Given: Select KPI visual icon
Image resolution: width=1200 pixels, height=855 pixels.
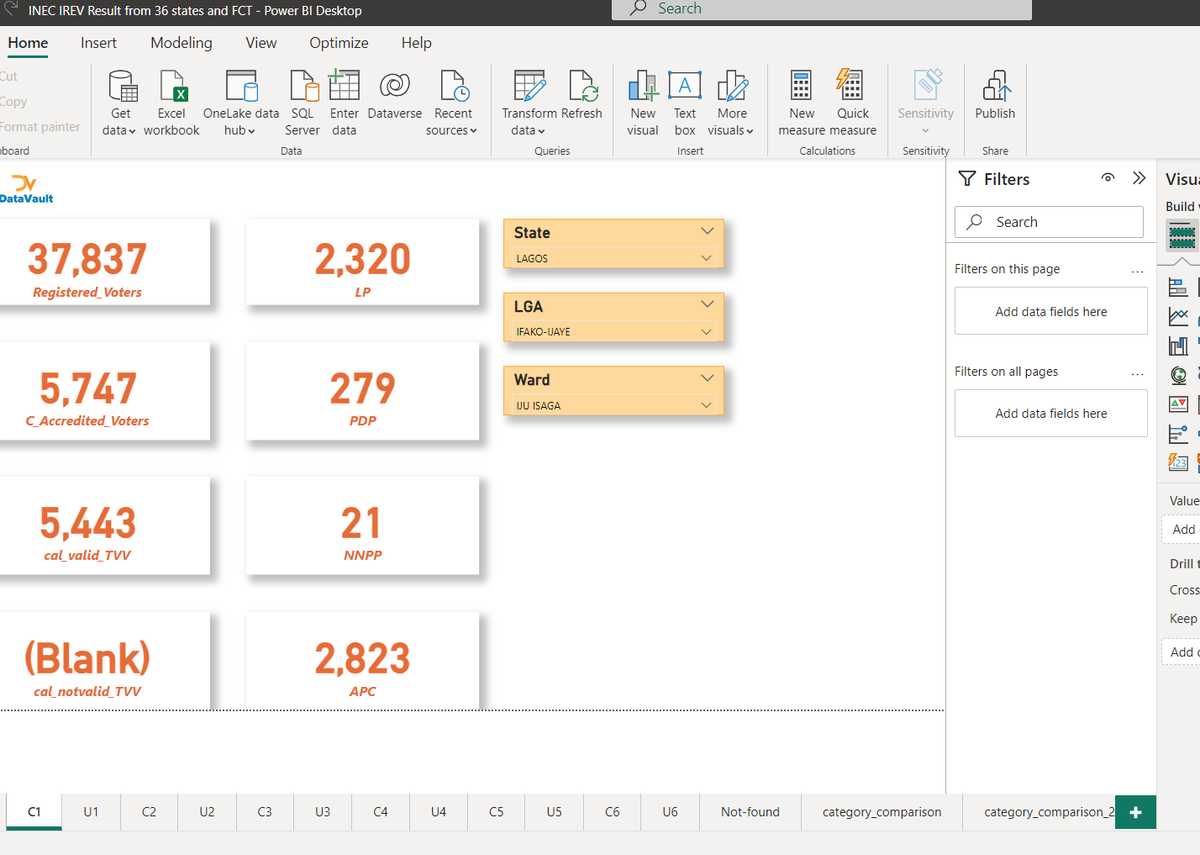Looking at the screenshot, I should [1179, 404].
